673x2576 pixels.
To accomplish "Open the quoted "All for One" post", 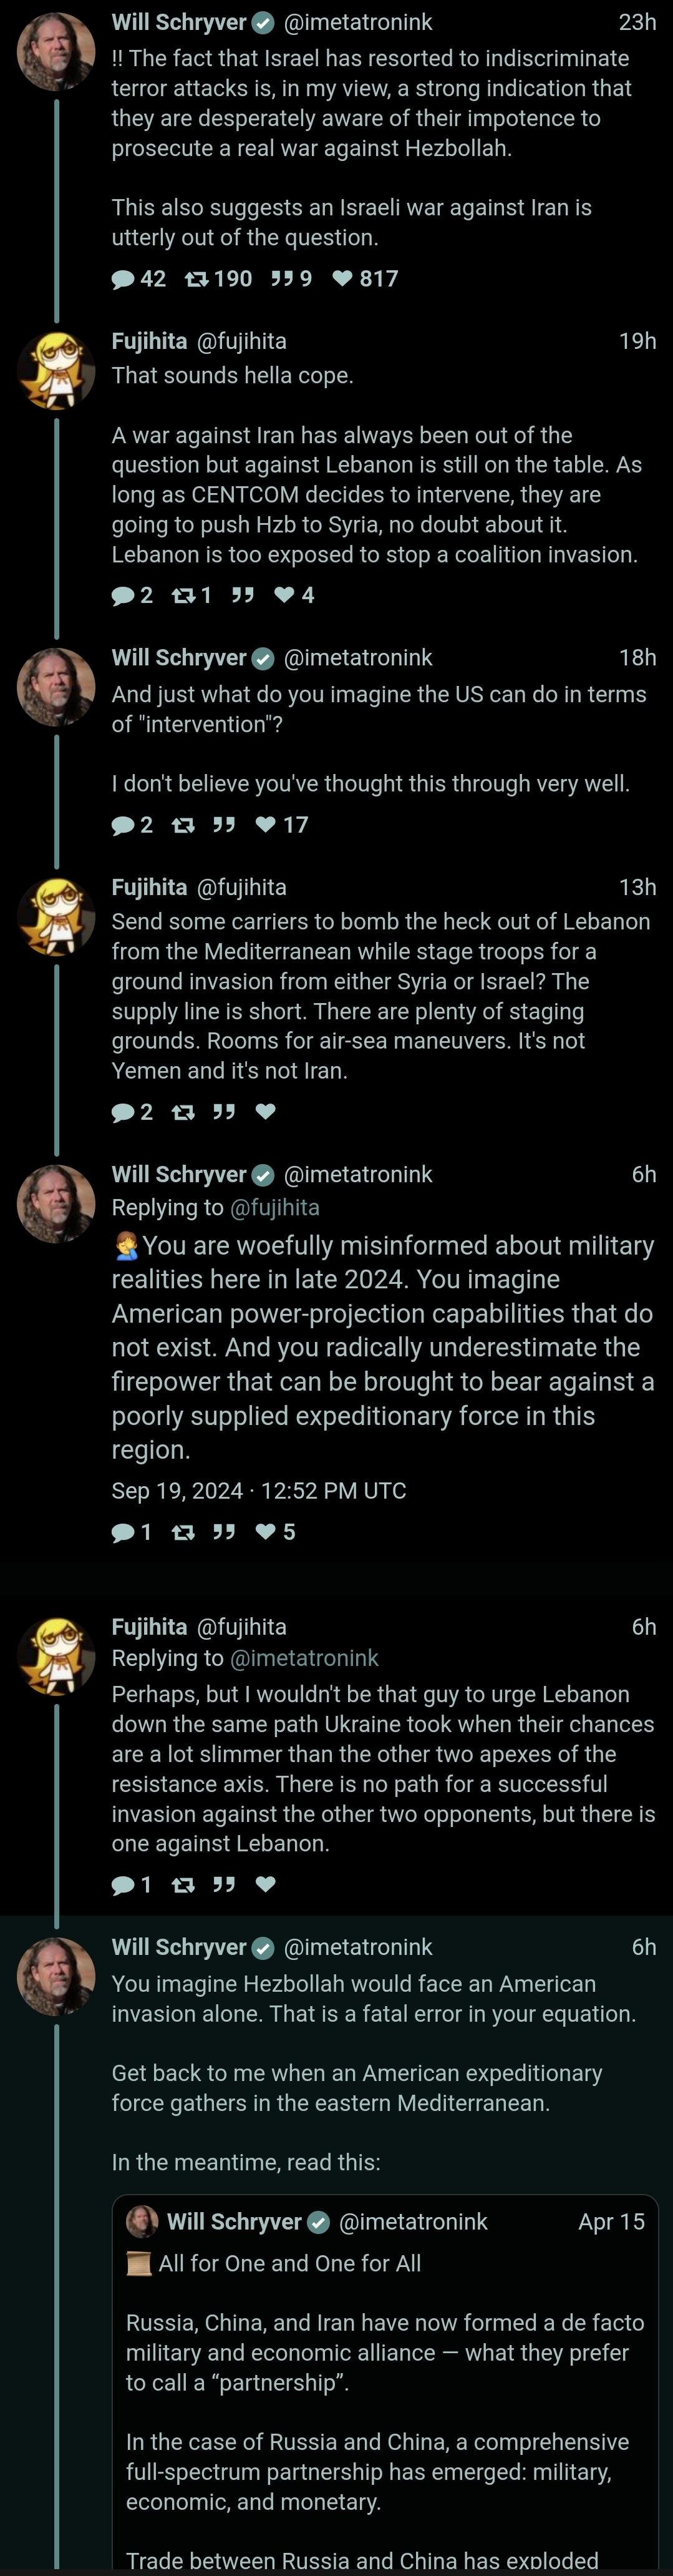I will pos(385,2380).
